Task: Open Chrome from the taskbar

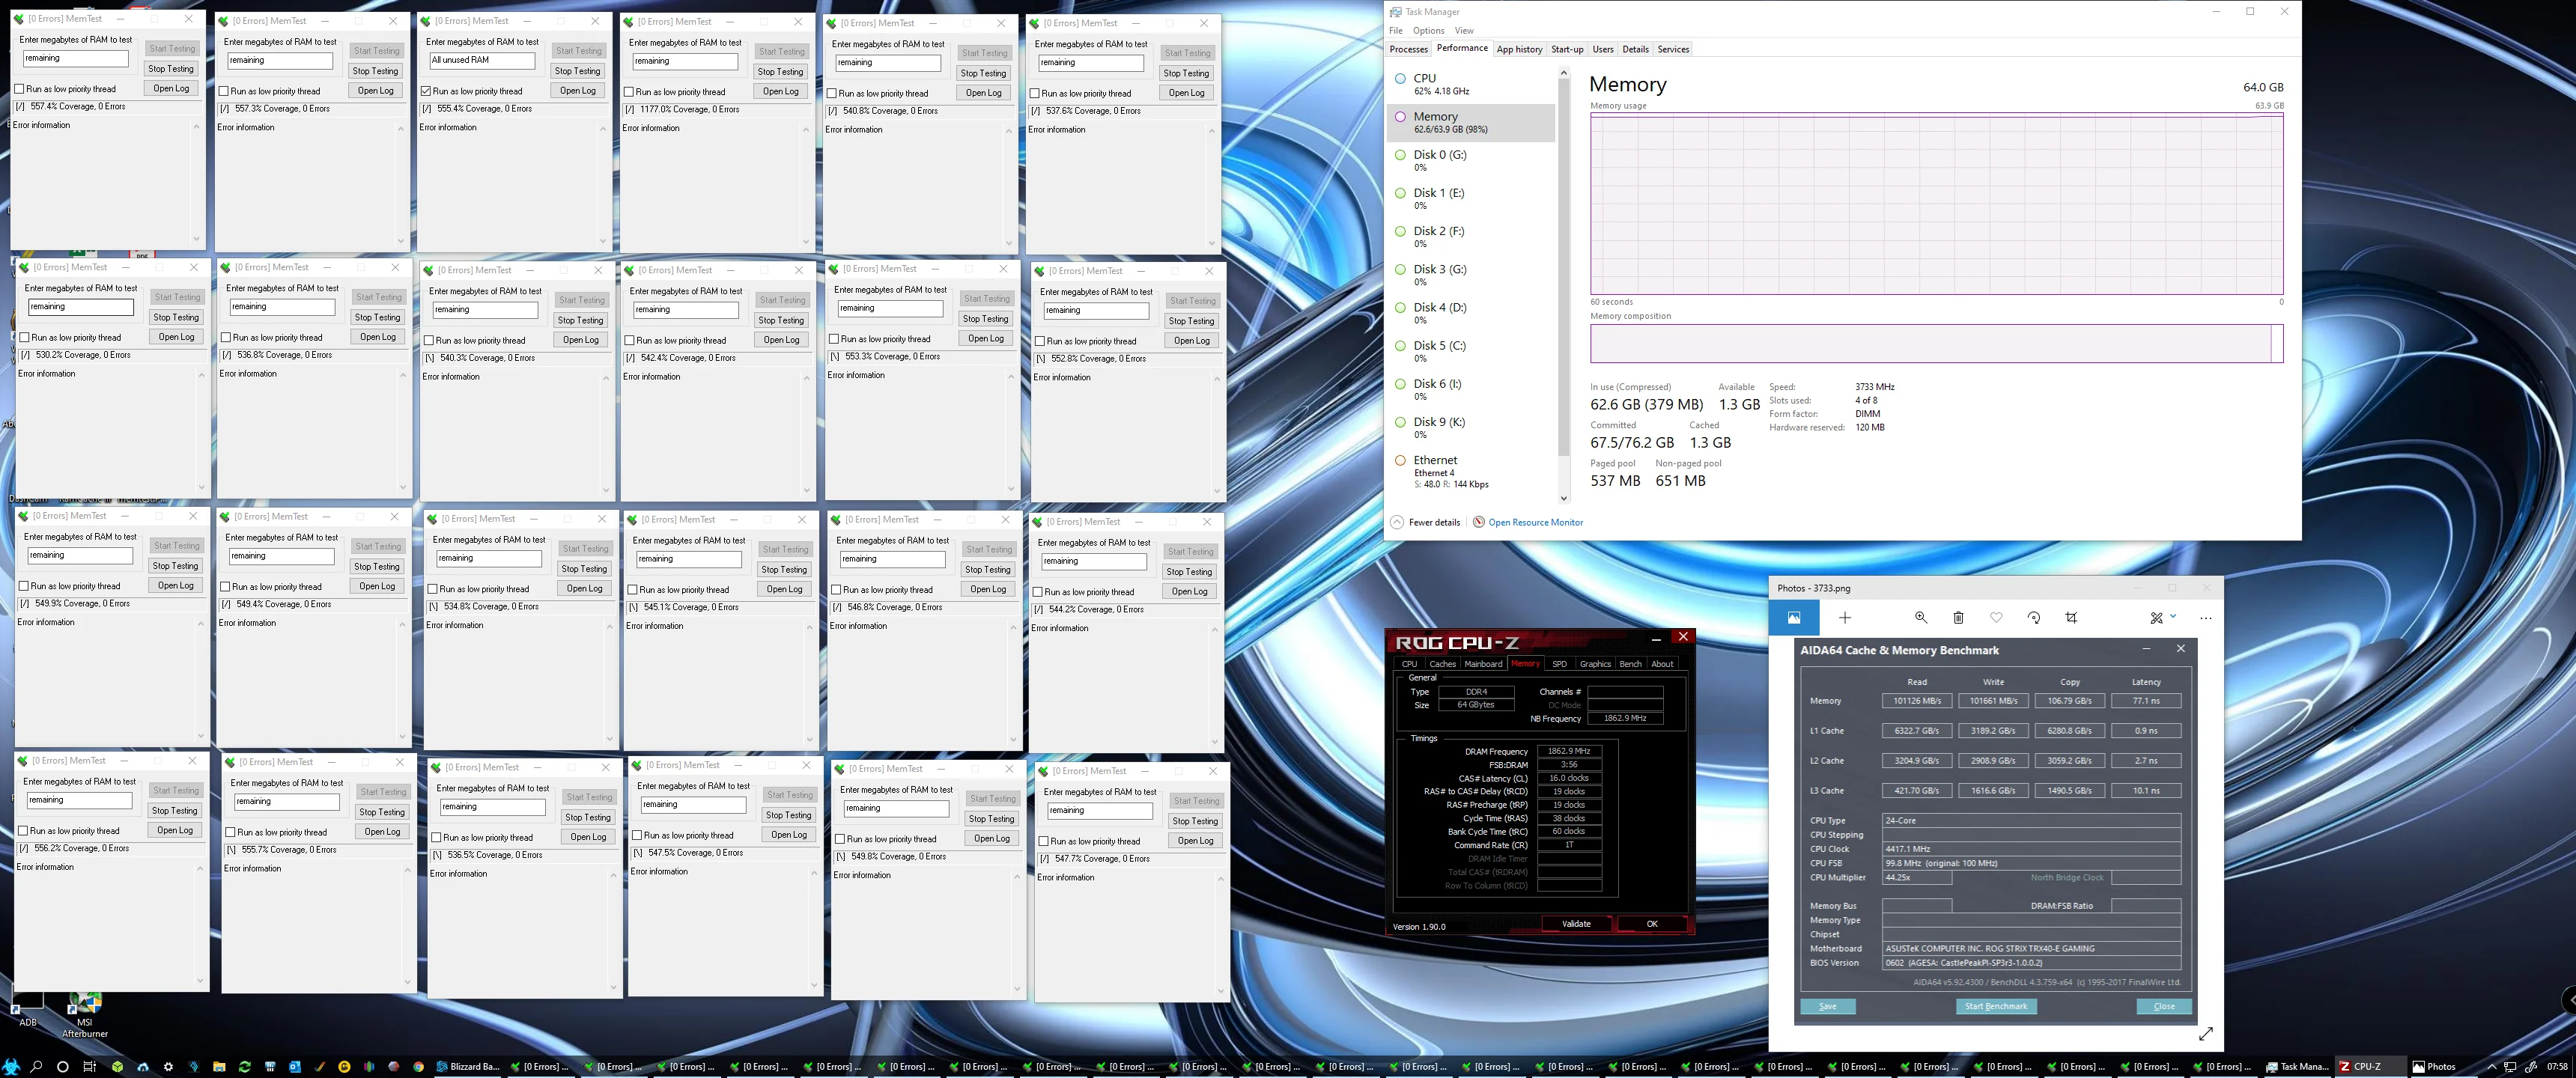Action: coord(418,1067)
